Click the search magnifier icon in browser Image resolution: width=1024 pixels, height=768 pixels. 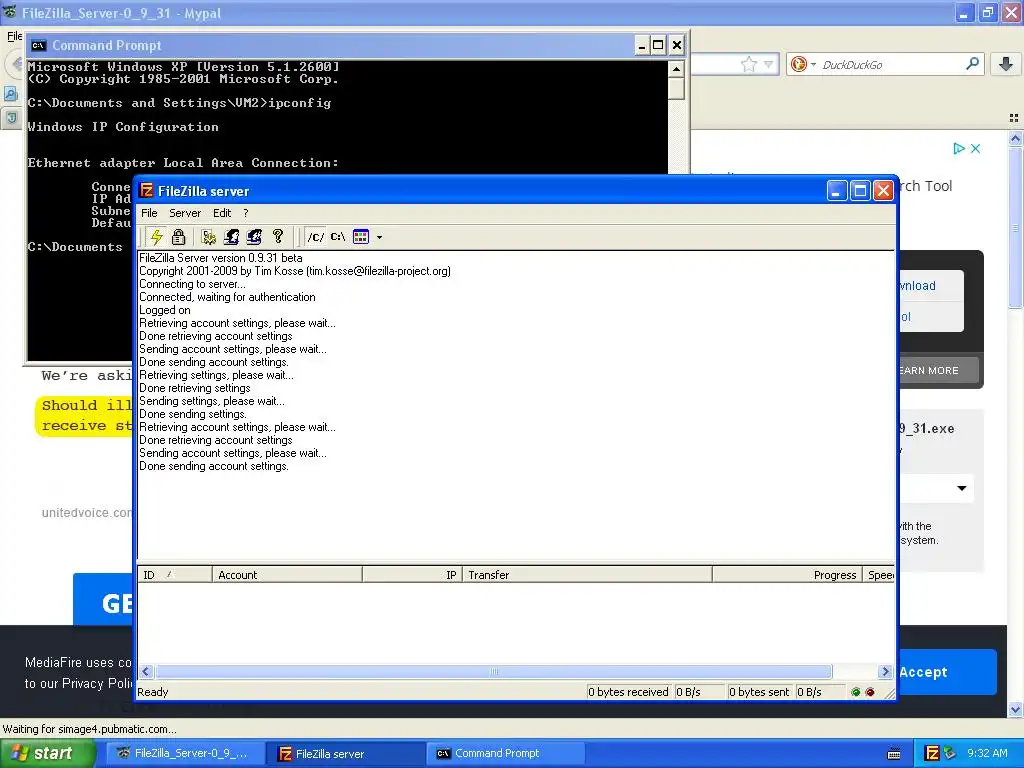pos(972,63)
